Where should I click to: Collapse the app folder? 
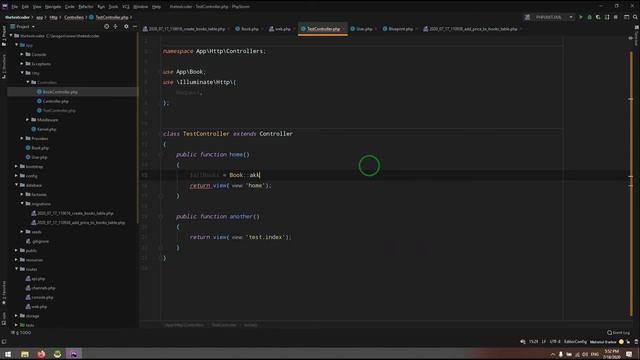[17, 45]
